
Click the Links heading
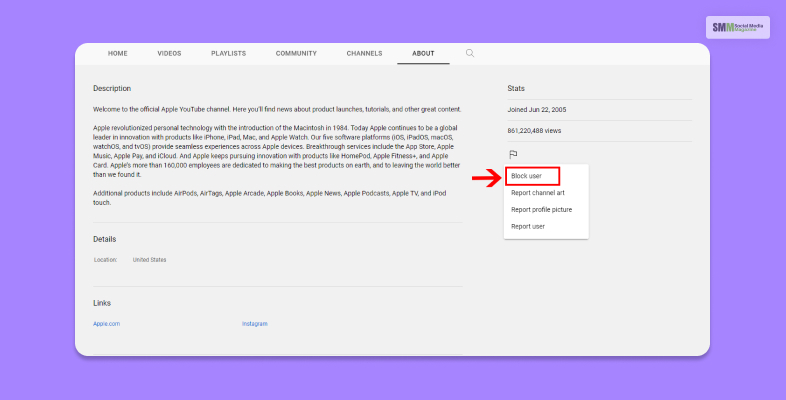click(x=102, y=303)
